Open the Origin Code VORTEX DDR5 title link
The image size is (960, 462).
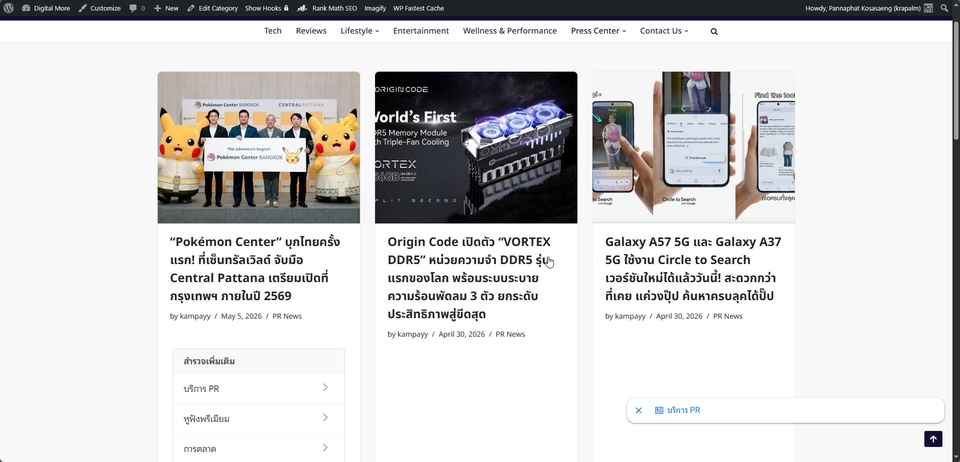470,278
